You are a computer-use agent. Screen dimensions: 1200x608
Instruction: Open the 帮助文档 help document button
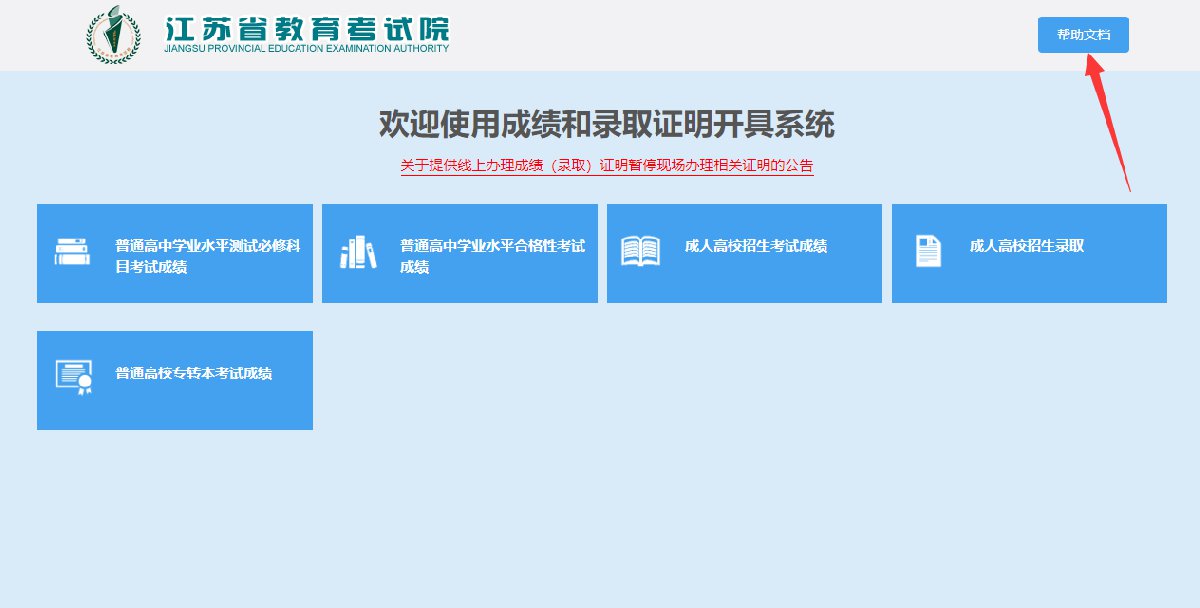pyautogui.click(x=1083, y=35)
